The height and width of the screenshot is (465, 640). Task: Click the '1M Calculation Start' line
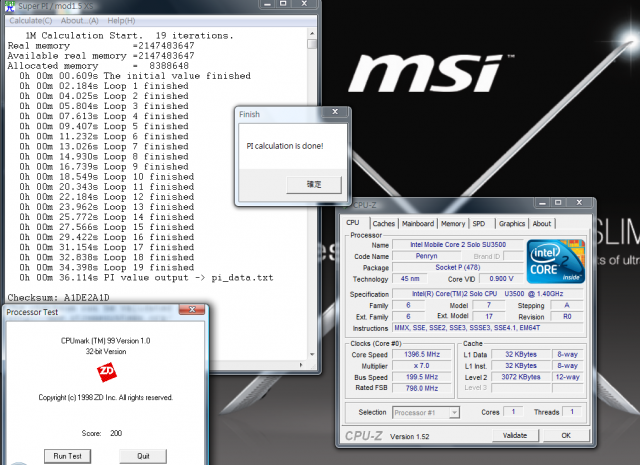pyautogui.click(x=129, y=36)
